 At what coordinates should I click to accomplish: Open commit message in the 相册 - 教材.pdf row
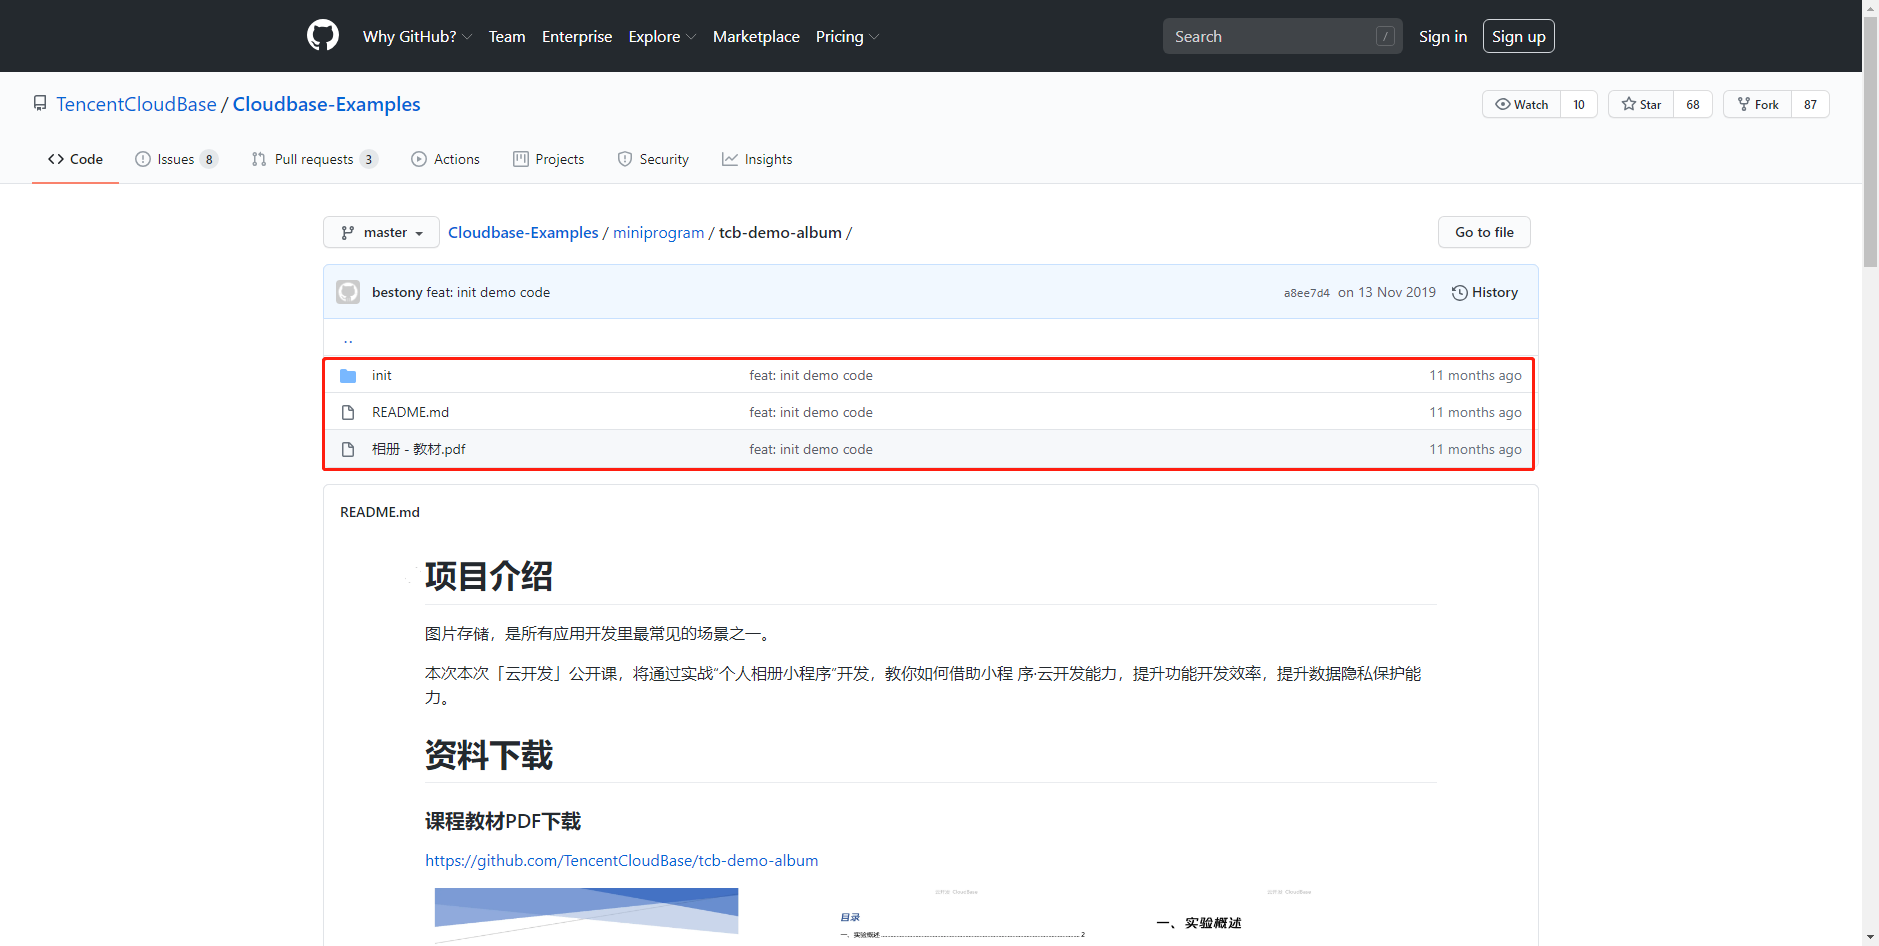pos(811,450)
